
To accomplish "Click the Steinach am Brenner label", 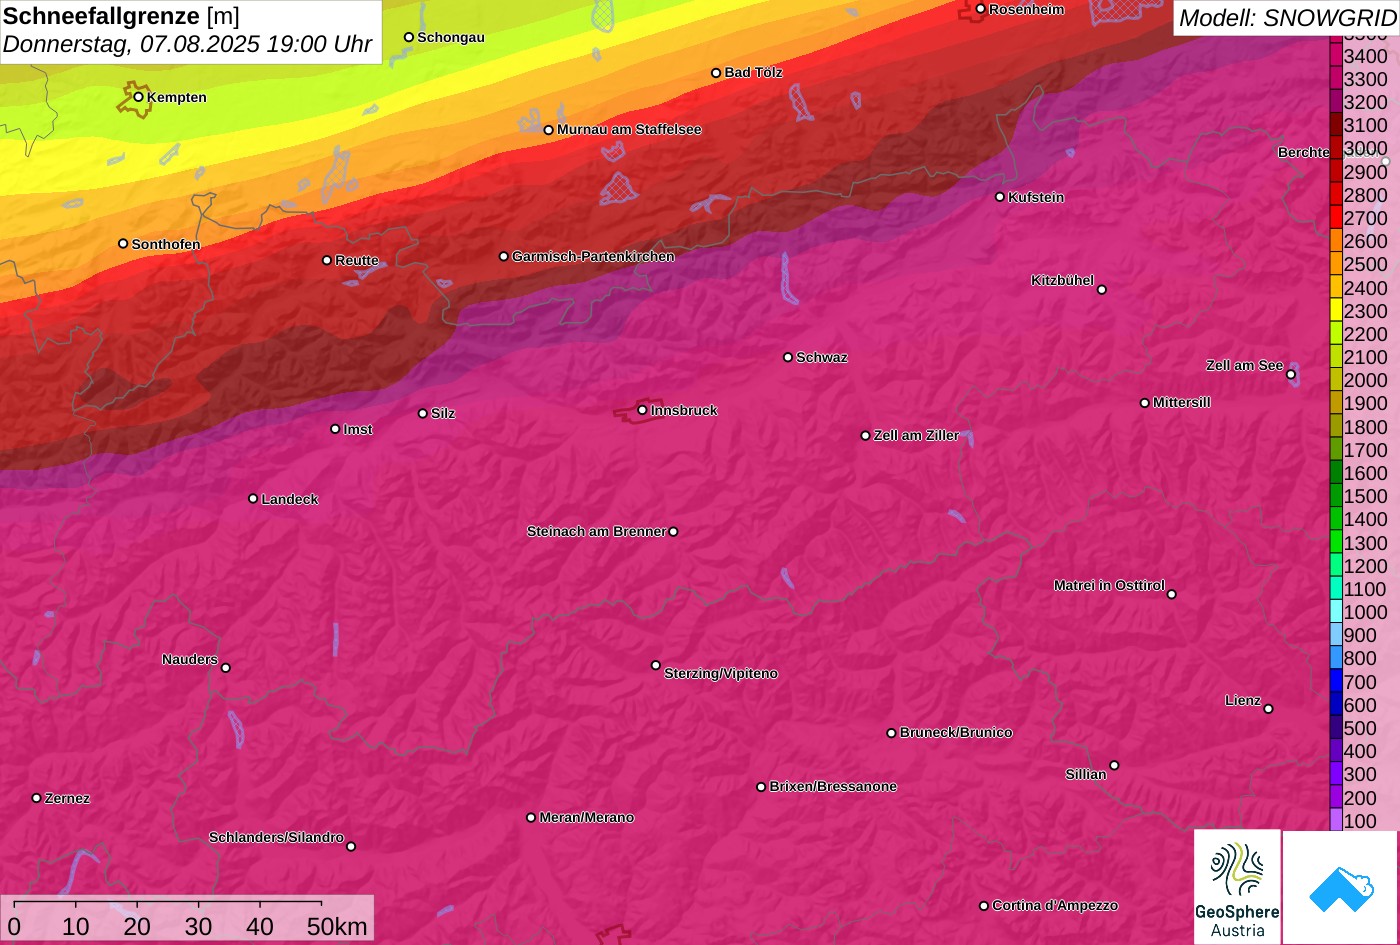I will (x=596, y=531).
